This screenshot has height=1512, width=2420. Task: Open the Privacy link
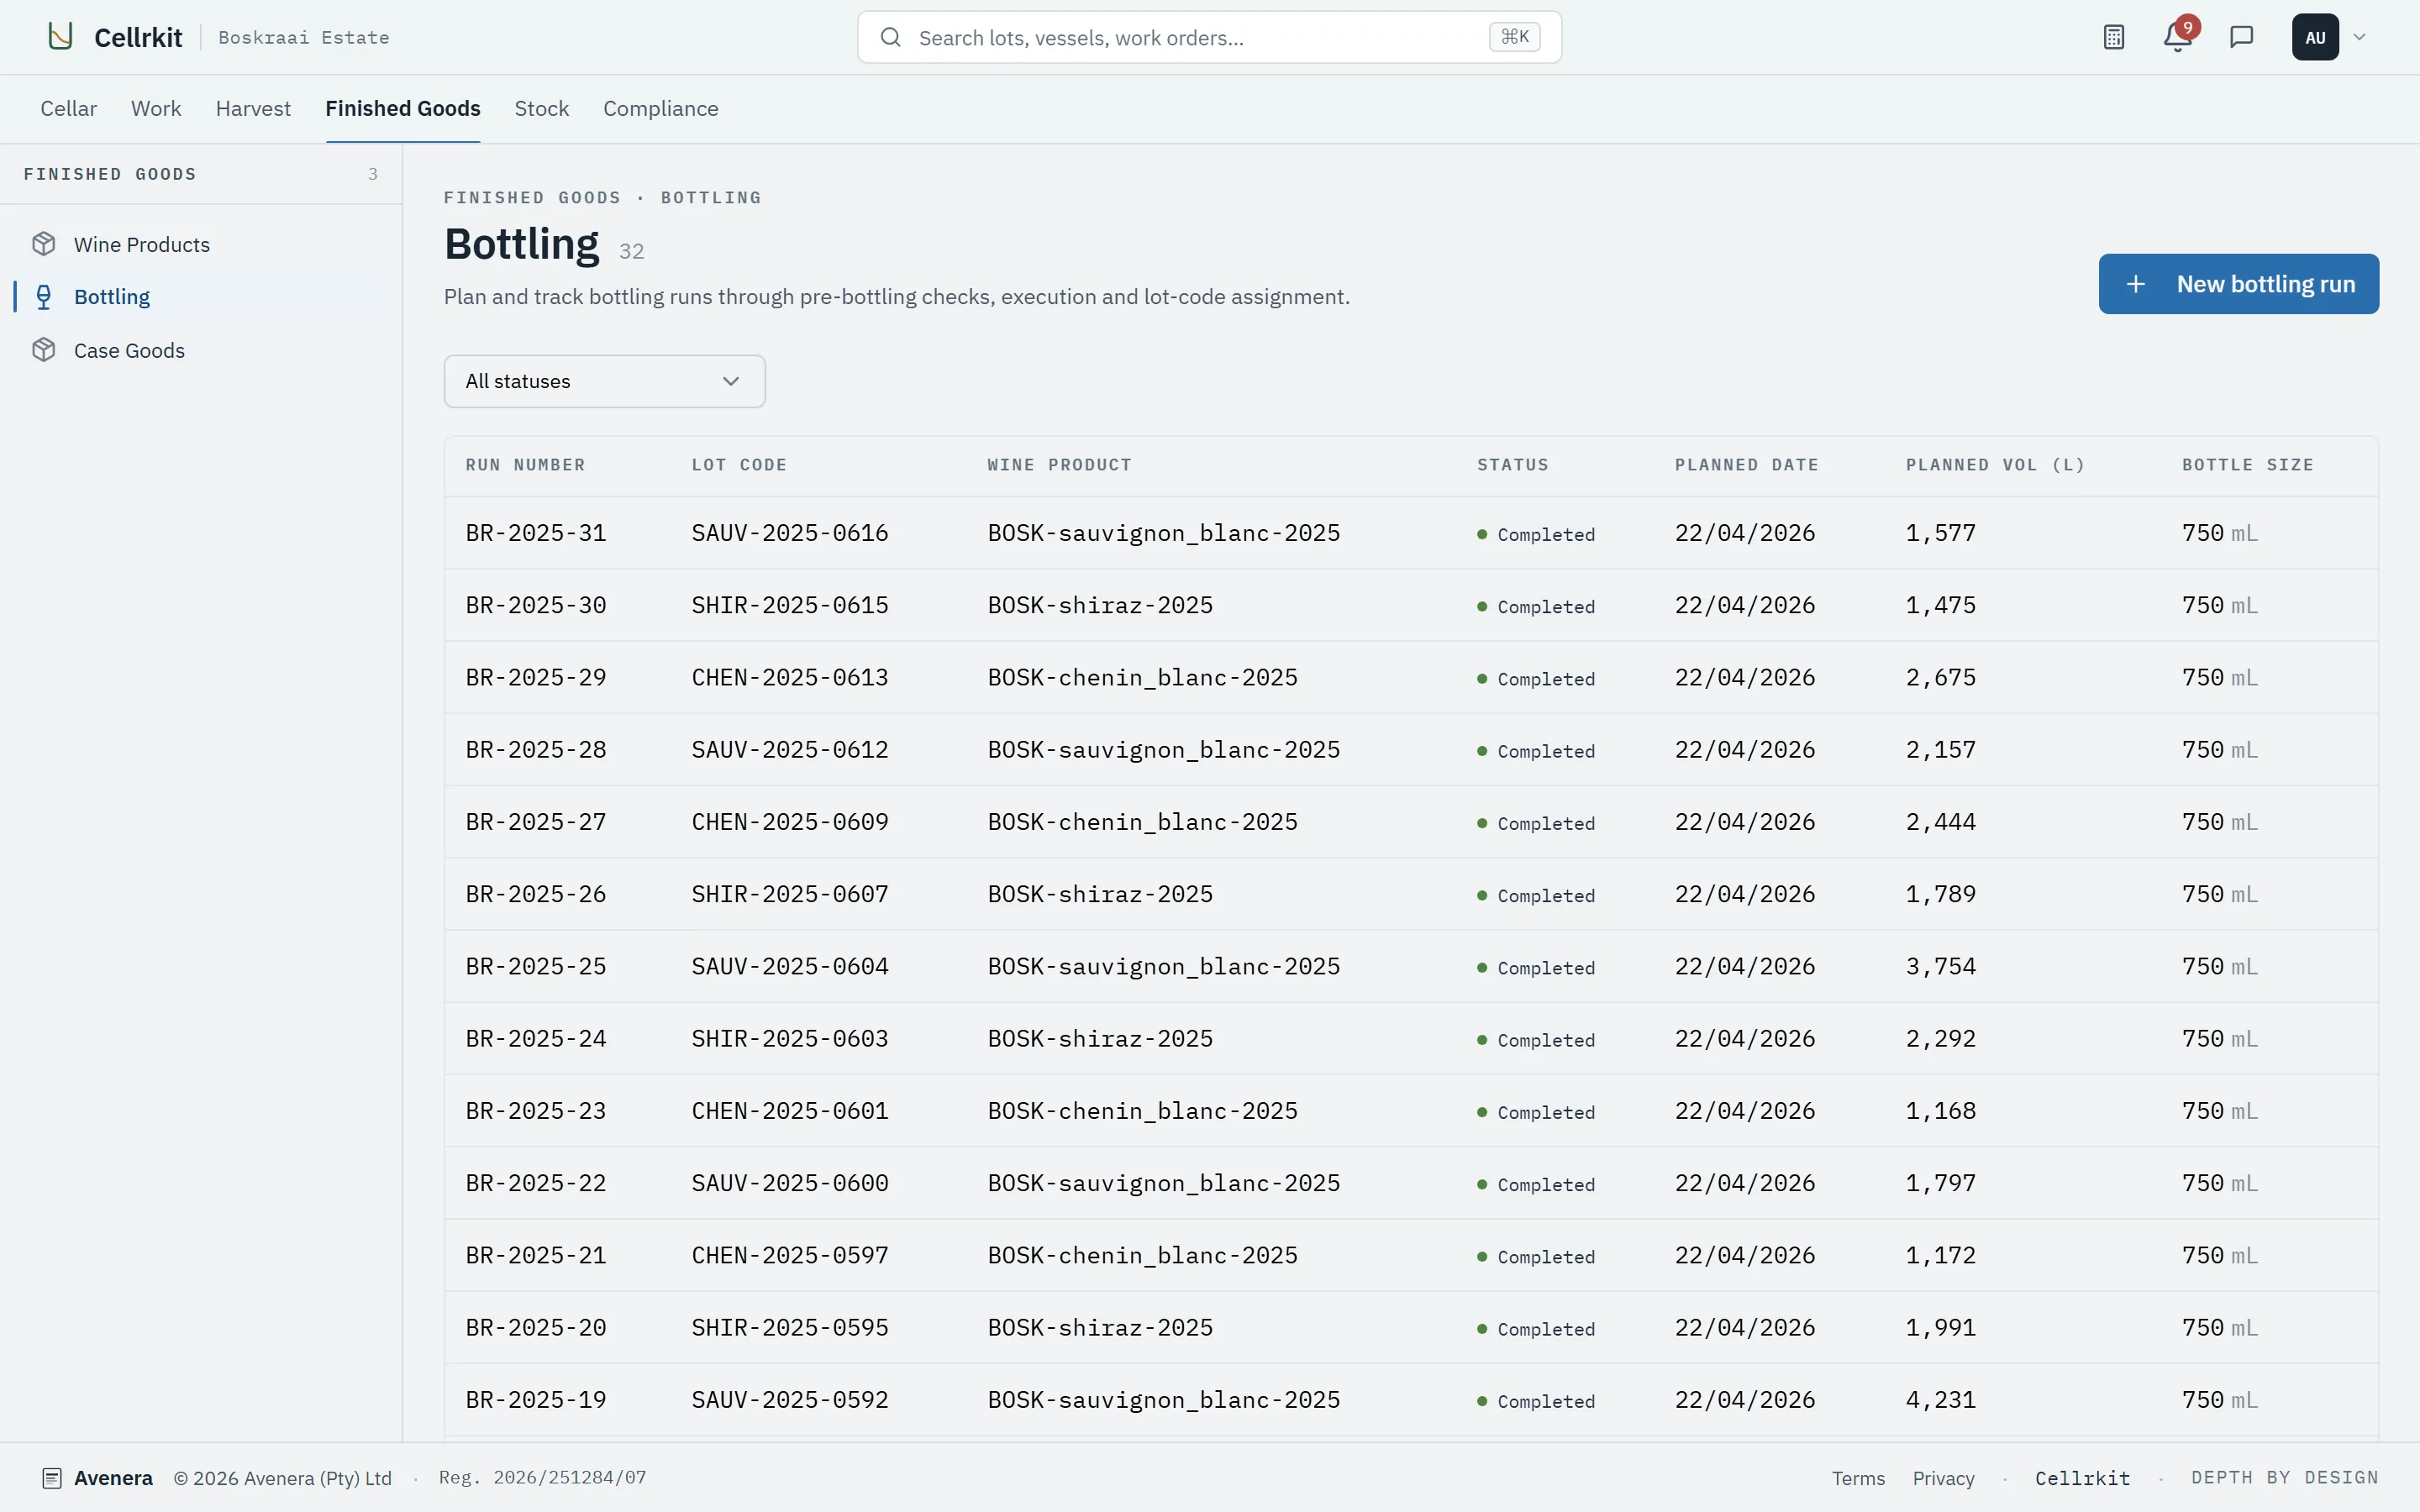click(1943, 1478)
